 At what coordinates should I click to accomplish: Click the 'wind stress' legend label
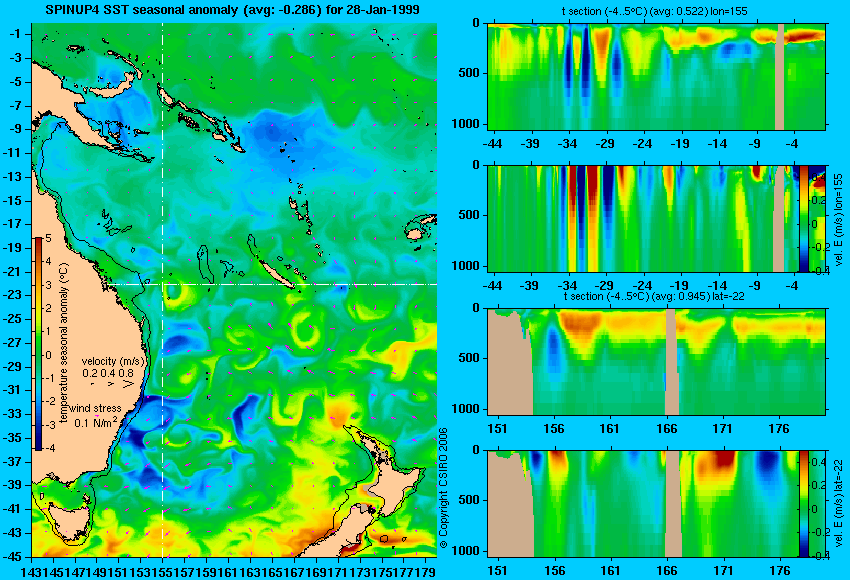point(95,408)
